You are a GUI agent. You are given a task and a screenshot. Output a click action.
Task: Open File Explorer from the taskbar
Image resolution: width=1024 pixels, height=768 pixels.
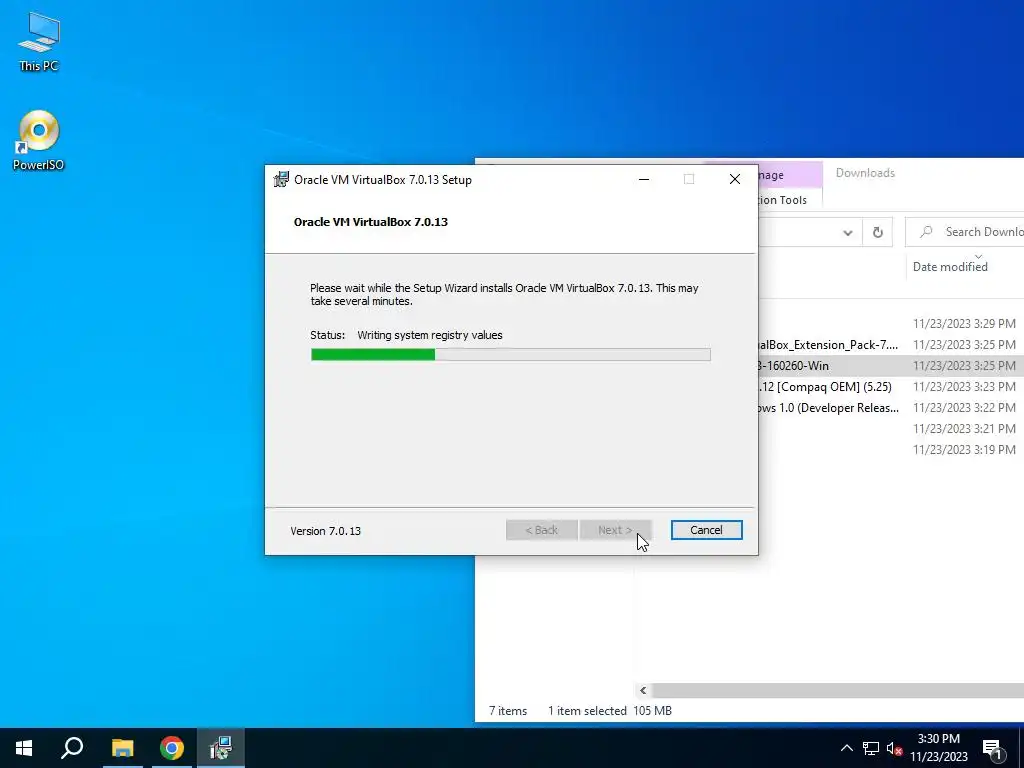[122, 748]
